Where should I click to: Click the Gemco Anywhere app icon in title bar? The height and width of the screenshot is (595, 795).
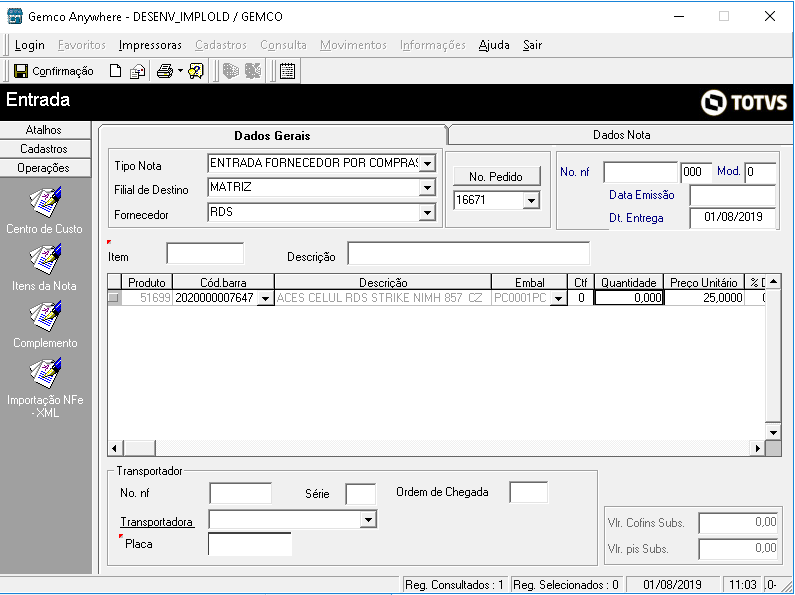15,16
